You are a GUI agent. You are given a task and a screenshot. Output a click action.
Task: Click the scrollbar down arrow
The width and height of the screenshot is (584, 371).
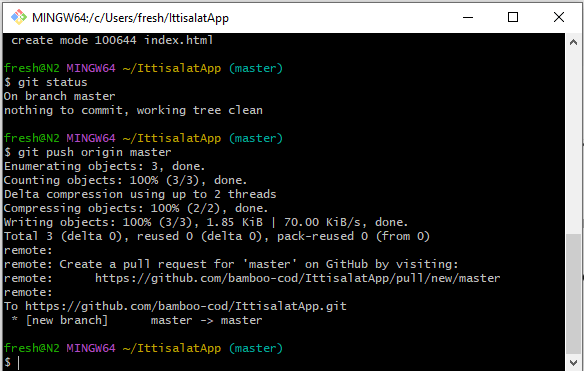[x=573, y=362]
